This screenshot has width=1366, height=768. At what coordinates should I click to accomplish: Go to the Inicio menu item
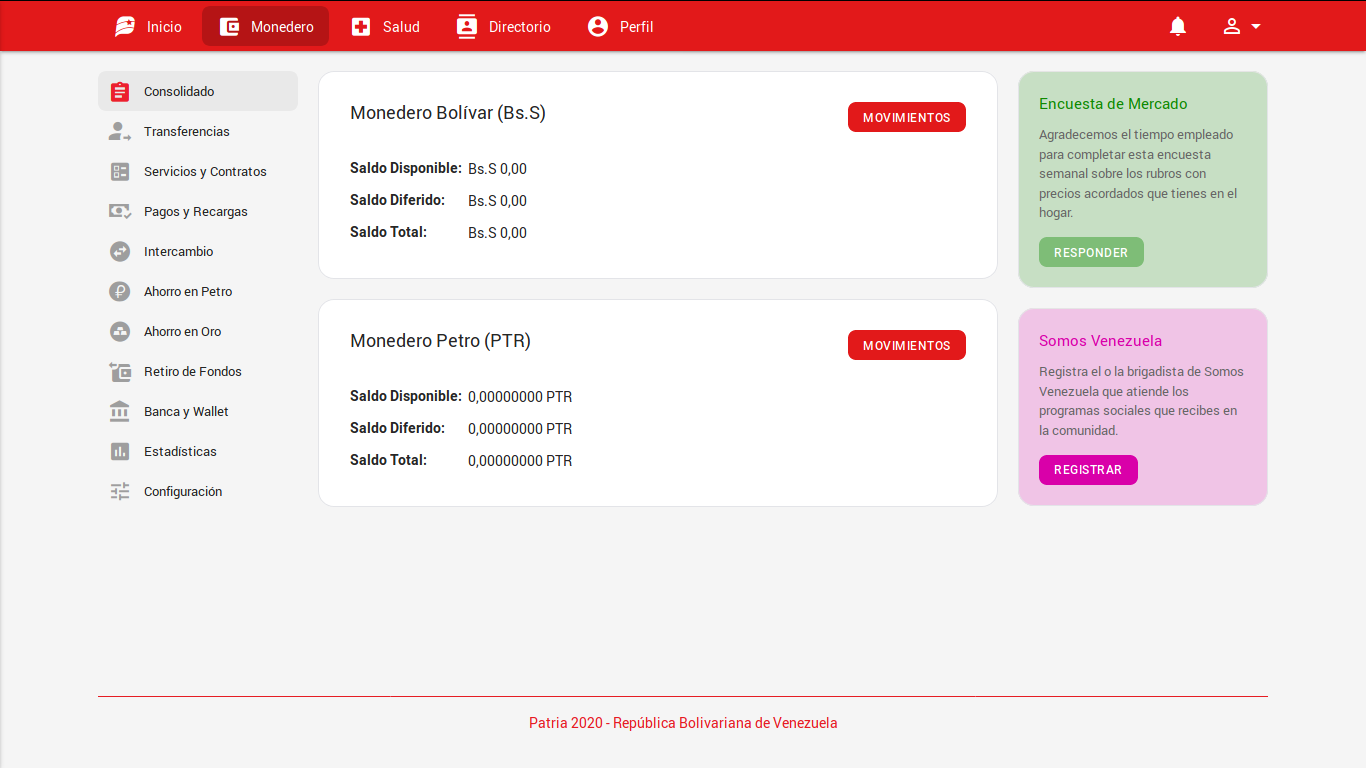pyautogui.click(x=148, y=27)
